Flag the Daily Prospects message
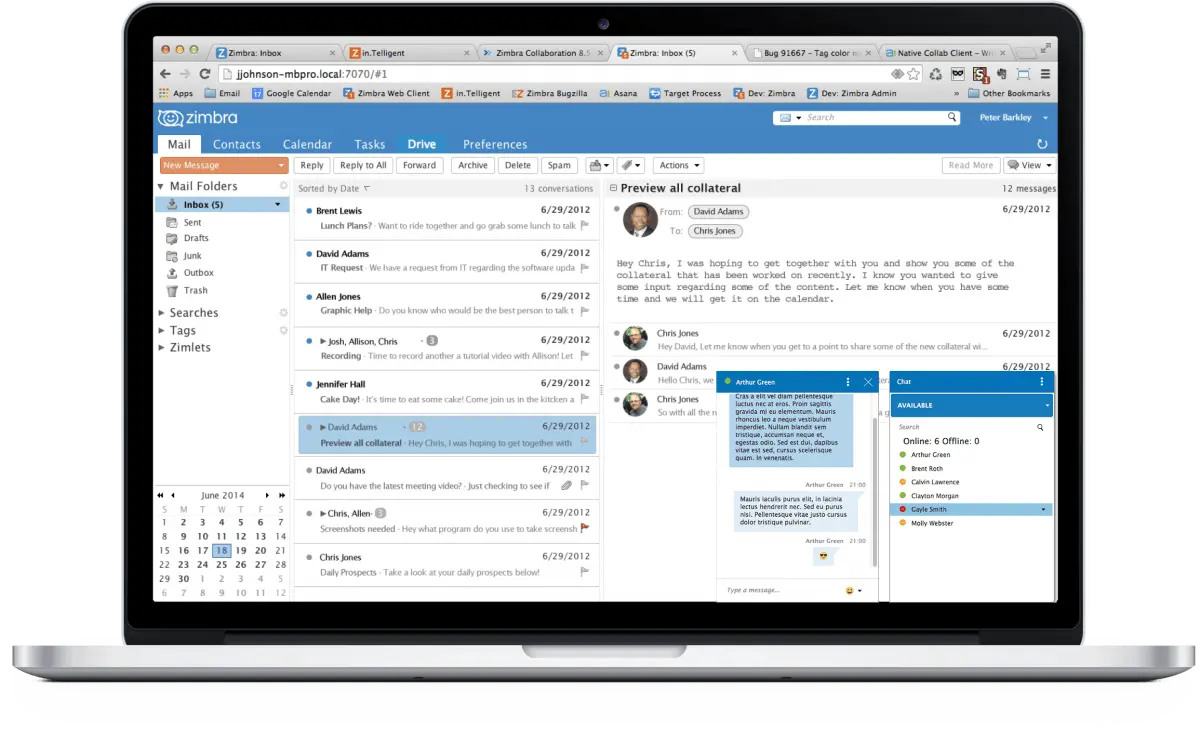The image size is (1200, 731). pyautogui.click(x=585, y=572)
